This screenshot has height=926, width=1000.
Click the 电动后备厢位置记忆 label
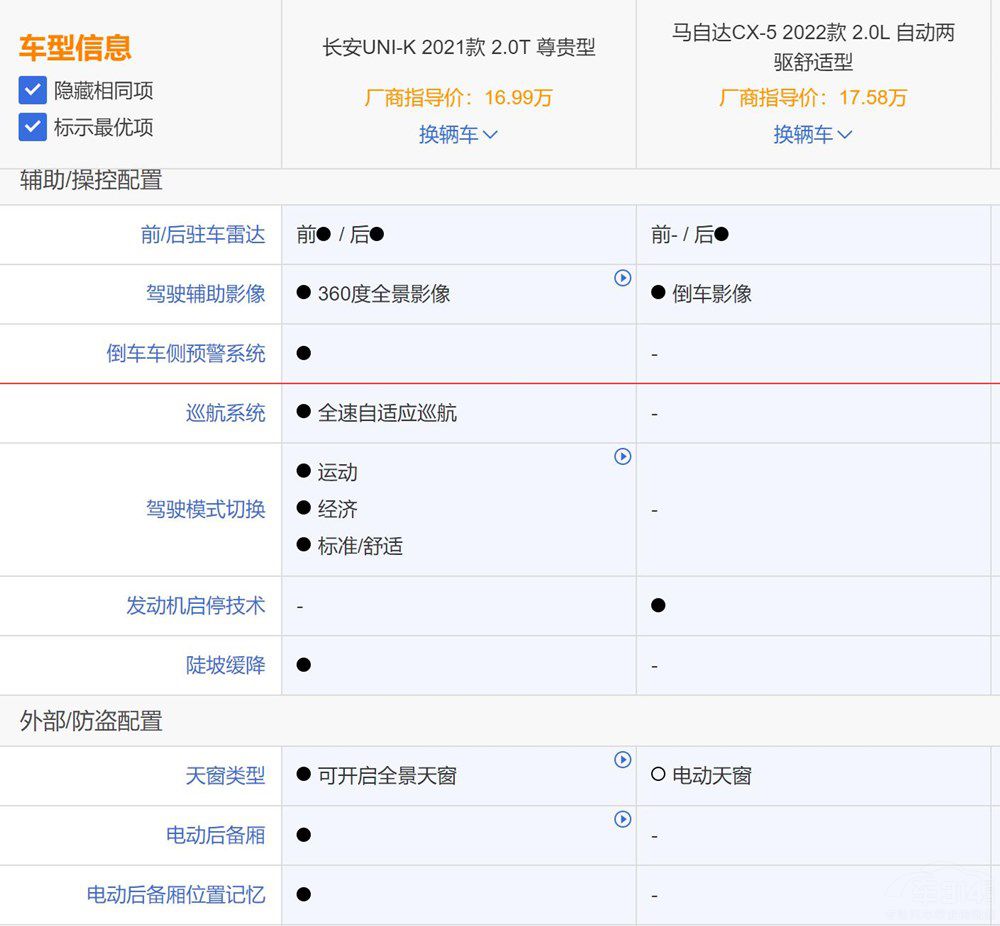coord(176,895)
